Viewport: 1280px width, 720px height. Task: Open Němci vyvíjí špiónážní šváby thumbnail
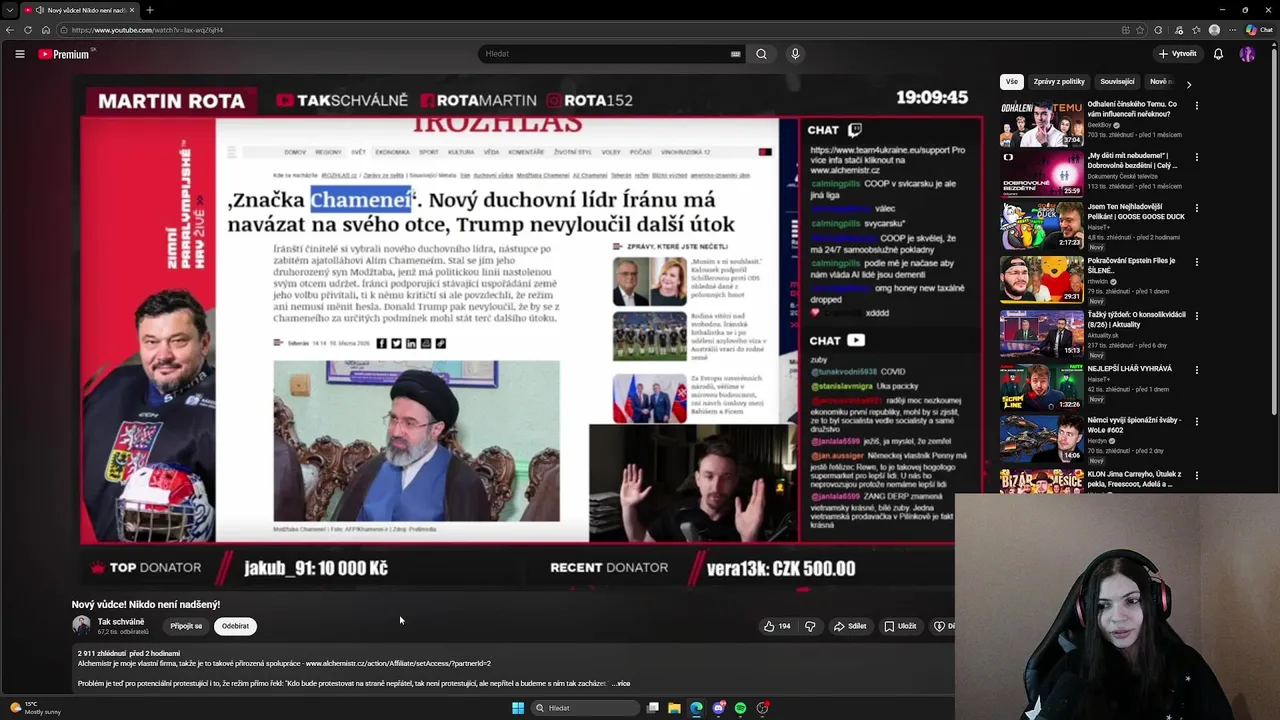[x=1041, y=440]
